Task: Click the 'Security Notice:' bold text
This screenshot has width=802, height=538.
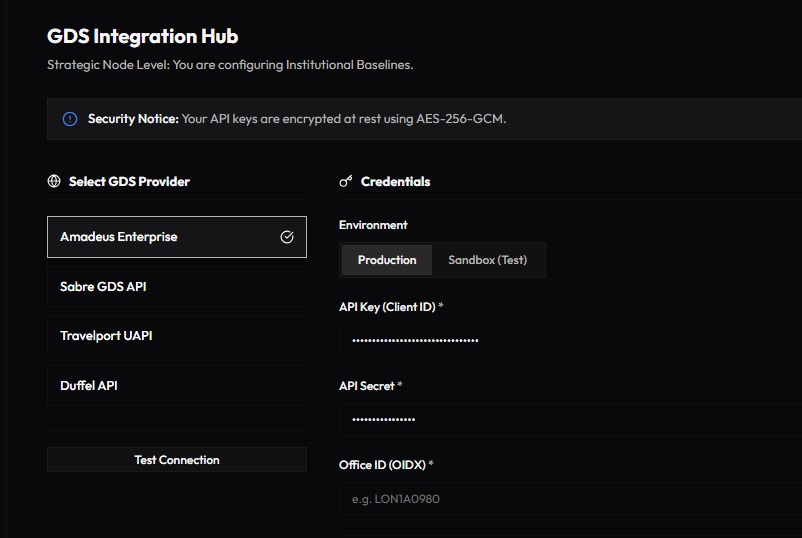Action: click(133, 119)
